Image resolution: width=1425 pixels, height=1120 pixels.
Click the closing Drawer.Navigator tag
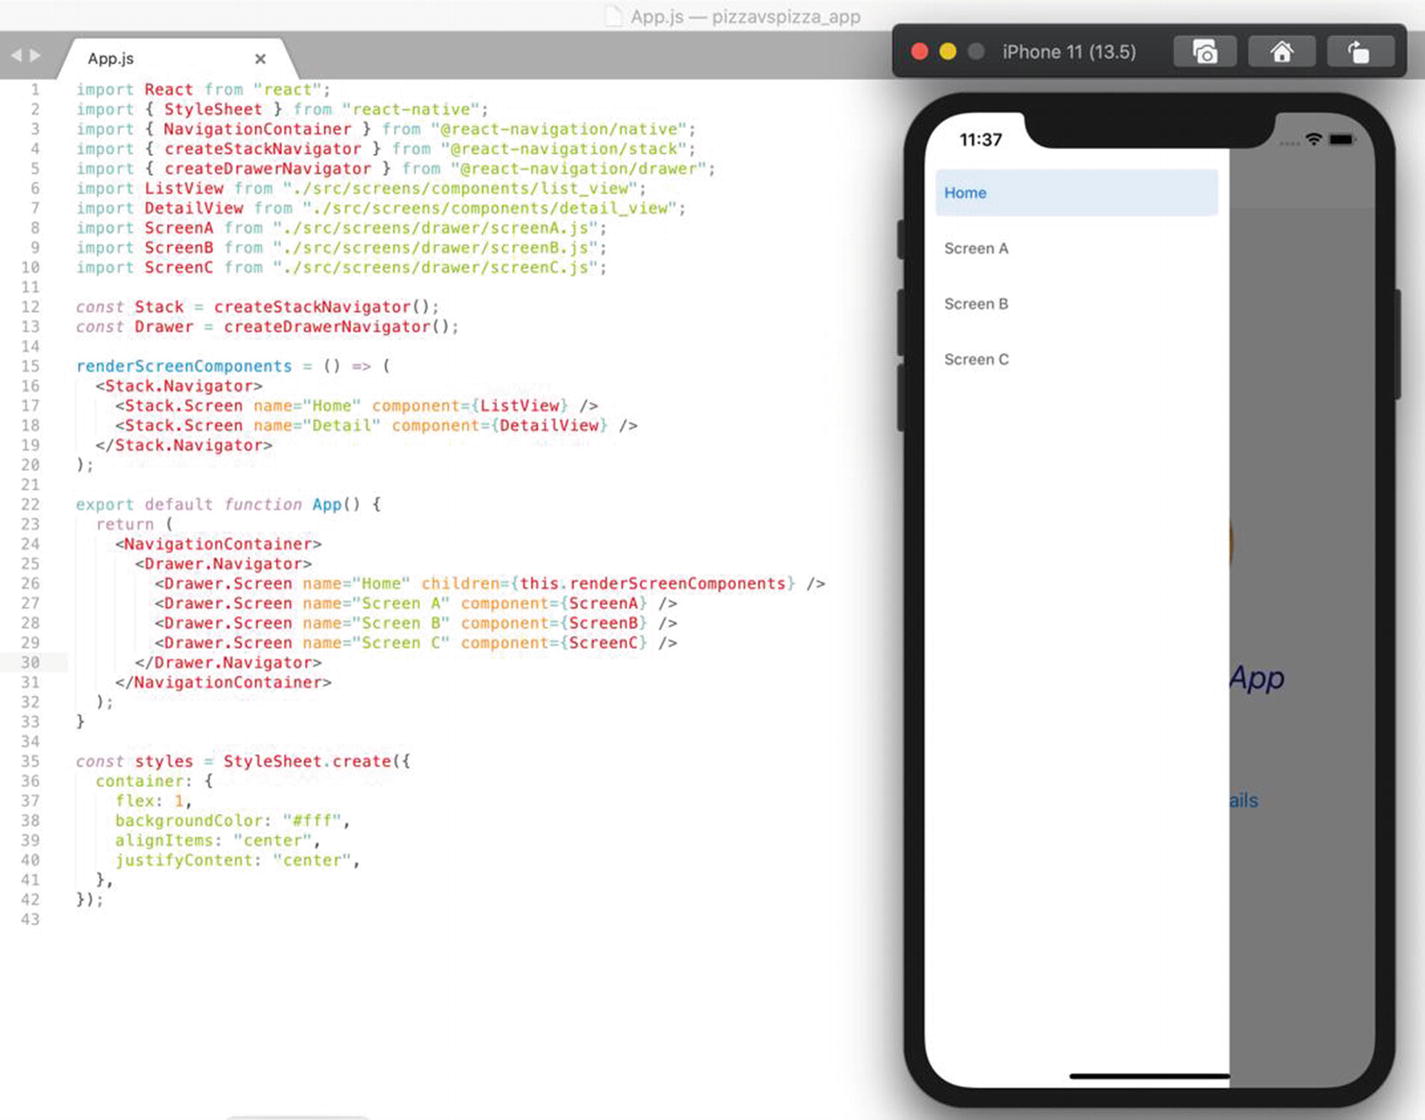point(228,662)
